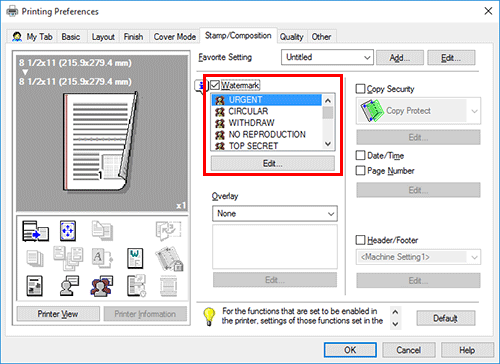Open the Quality tab

(291, 37)
